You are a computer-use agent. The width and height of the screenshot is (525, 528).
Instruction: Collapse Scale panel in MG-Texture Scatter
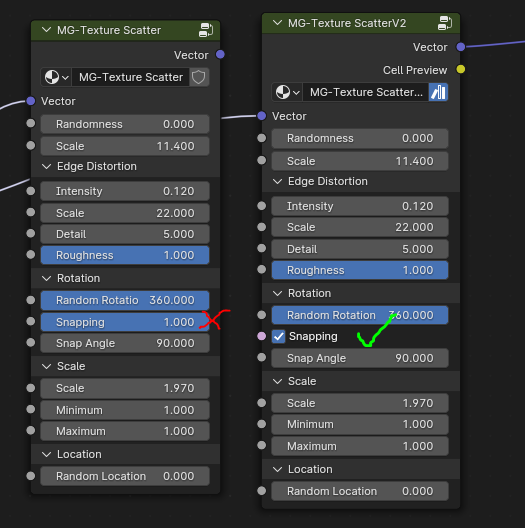pyautogui.click(x=46, y=366)
